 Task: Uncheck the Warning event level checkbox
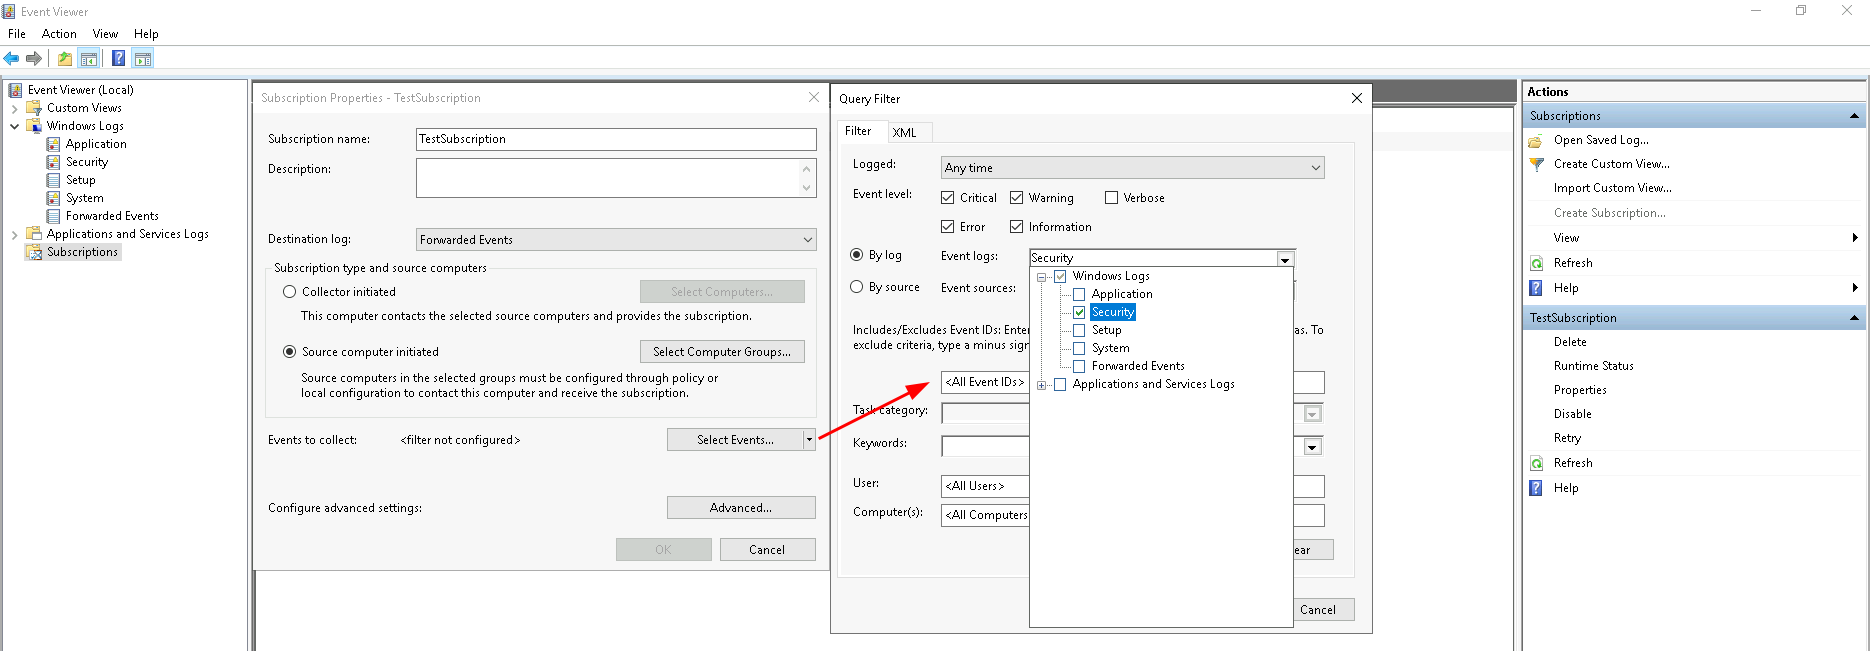click(x=1016, y=198)
